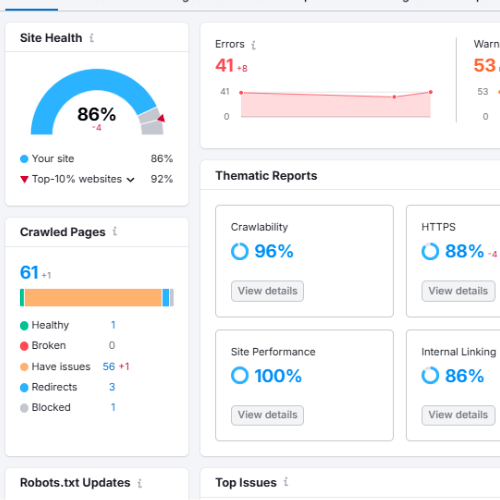
Task: Click the Healthy pages count 1
Action: pyautogui.click(x=113, y=325)
